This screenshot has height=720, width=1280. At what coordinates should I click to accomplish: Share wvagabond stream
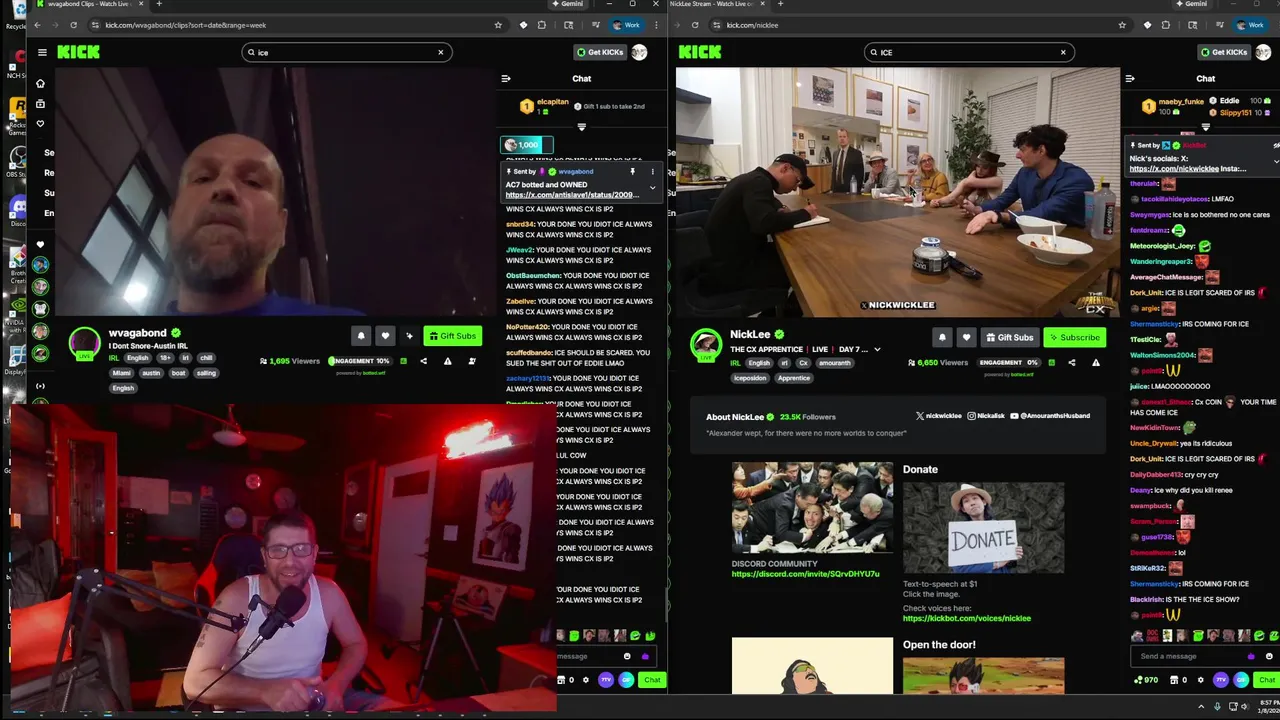[x=423, y=361]
